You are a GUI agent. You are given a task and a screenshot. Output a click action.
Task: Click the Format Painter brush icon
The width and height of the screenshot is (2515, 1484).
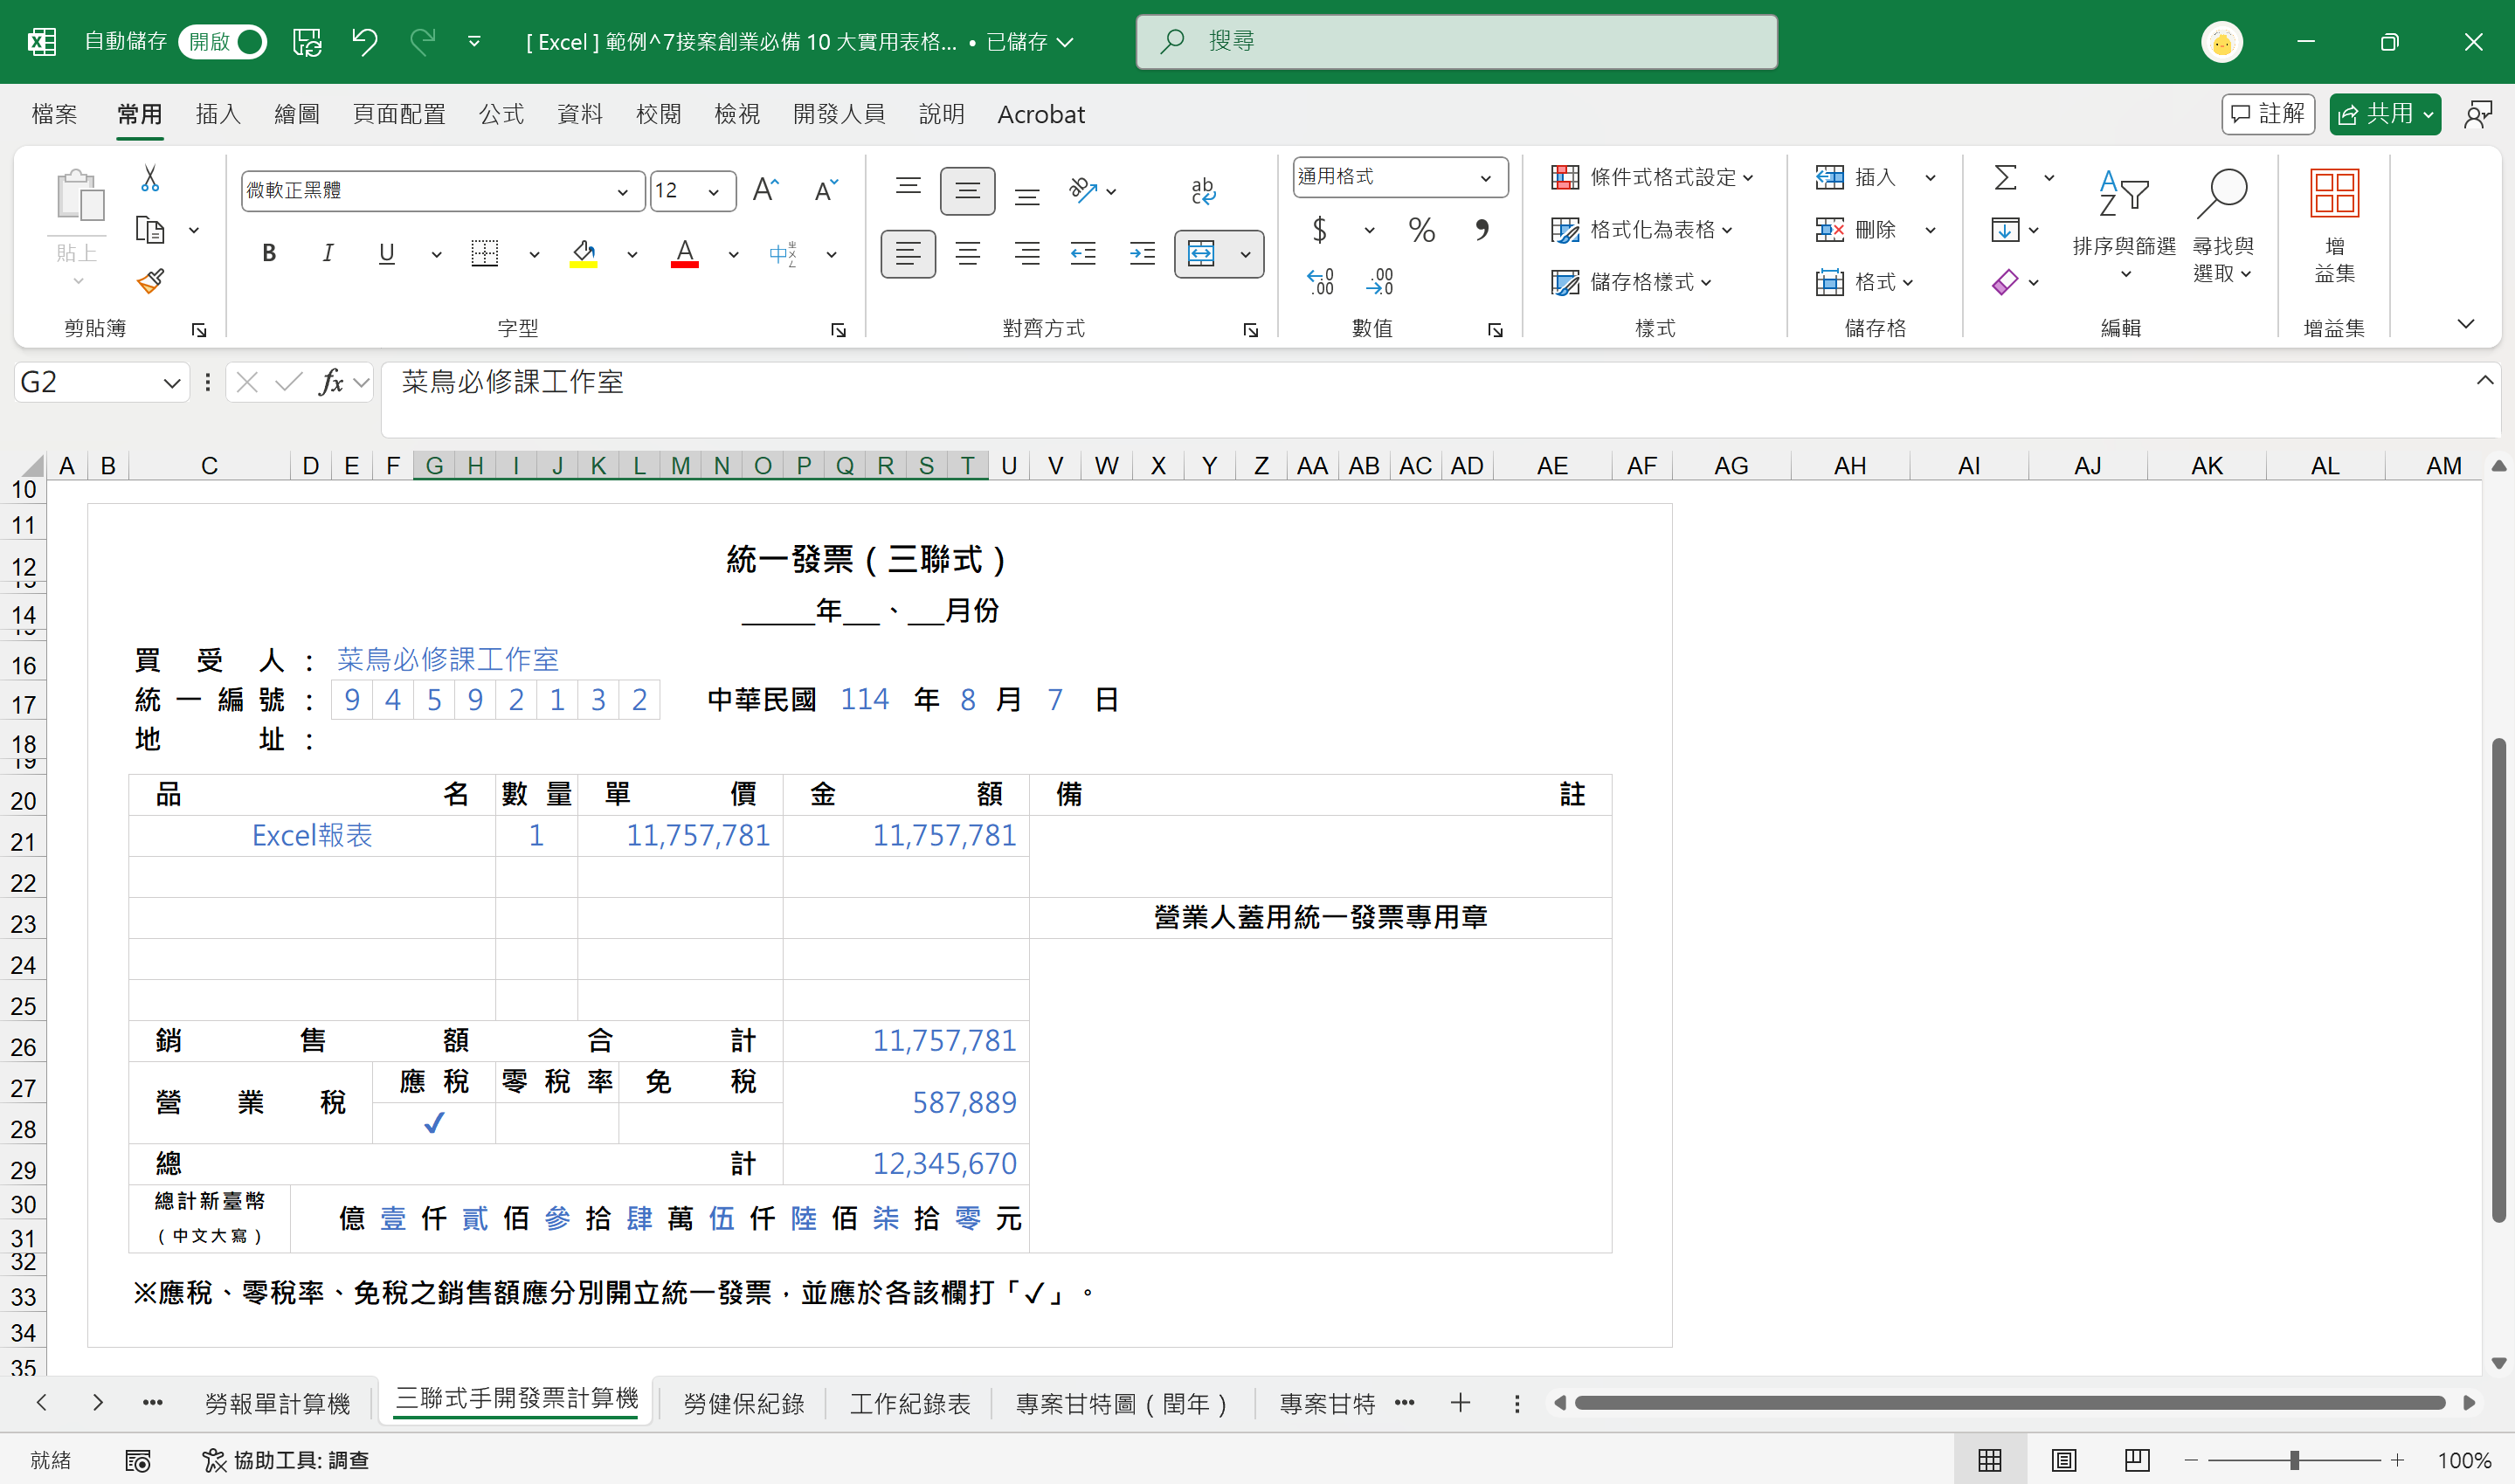point(150,281)
